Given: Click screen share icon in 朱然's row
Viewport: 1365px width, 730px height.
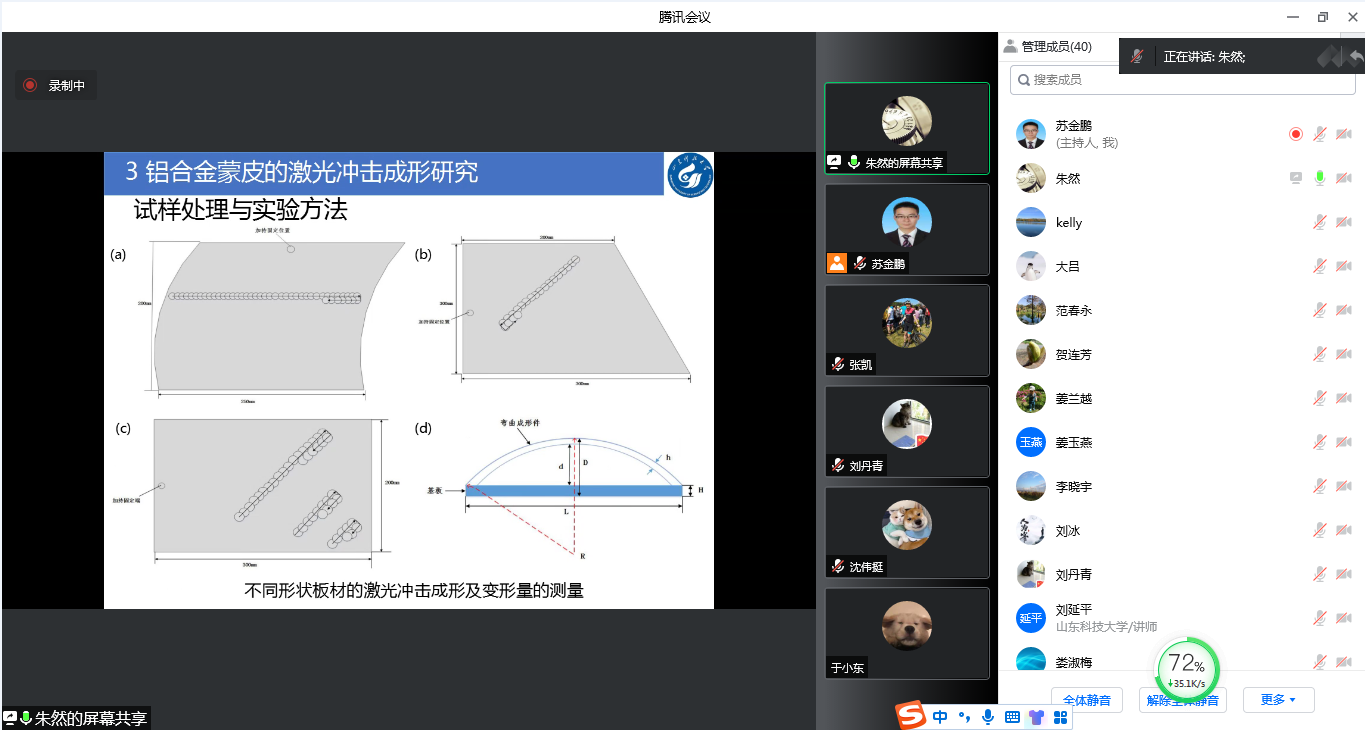Looking at the screenshot, I should 1296,178.
